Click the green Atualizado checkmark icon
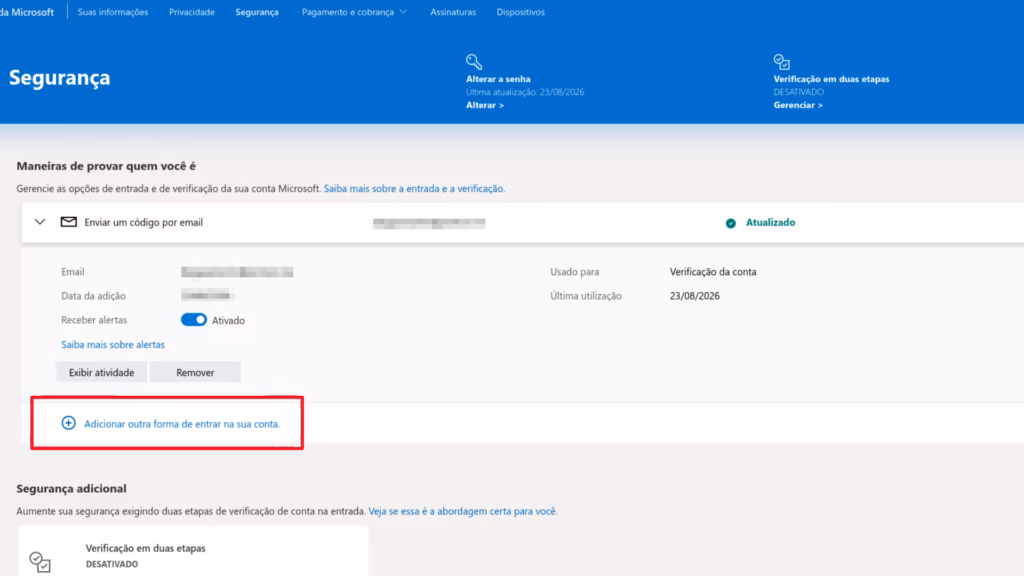1024x576 pixels. tap(731, 223)
